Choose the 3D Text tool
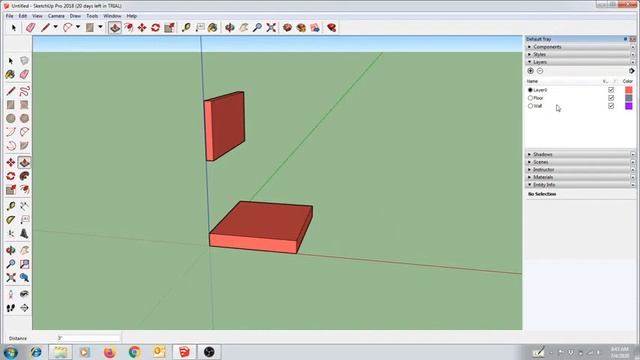The image size is (640, 360). tap(24, 233)
